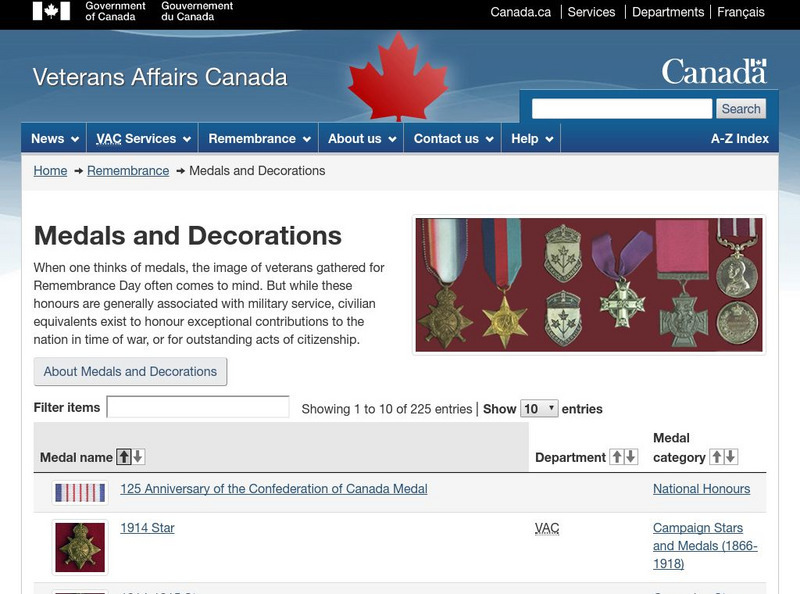
Task: Click the Search button
Action: 741,109
